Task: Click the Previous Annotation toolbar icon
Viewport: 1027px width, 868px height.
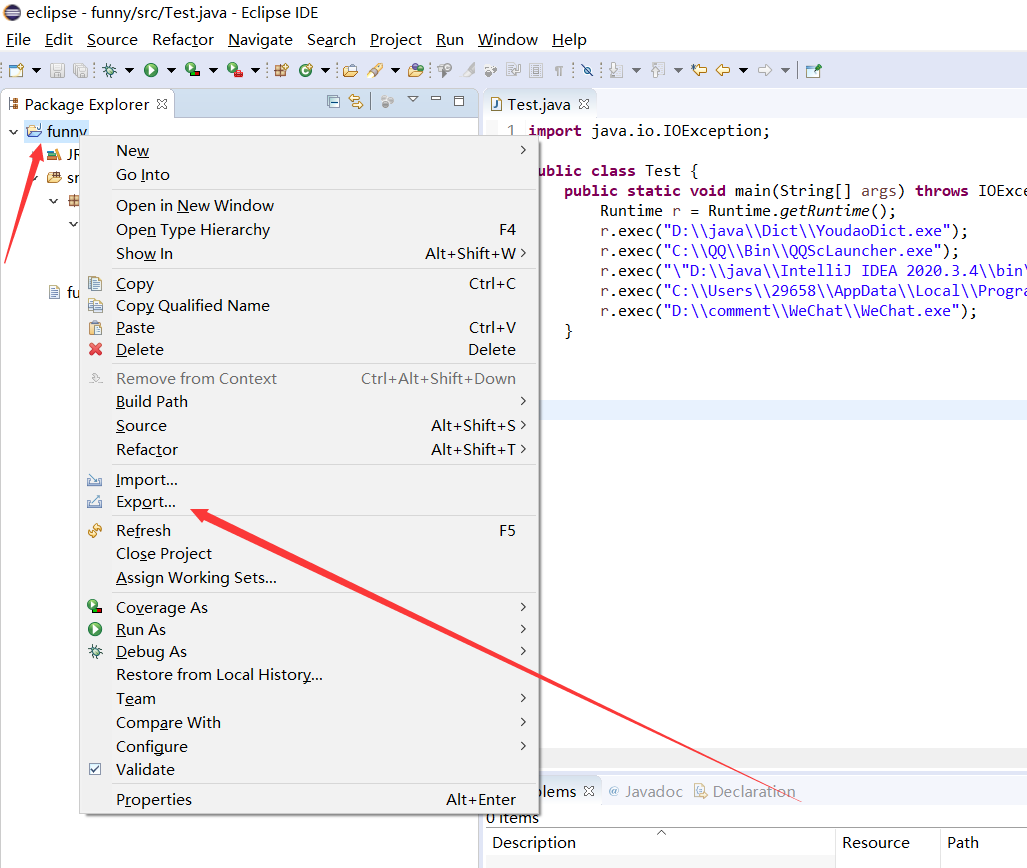Action: [x=658, y=70]
